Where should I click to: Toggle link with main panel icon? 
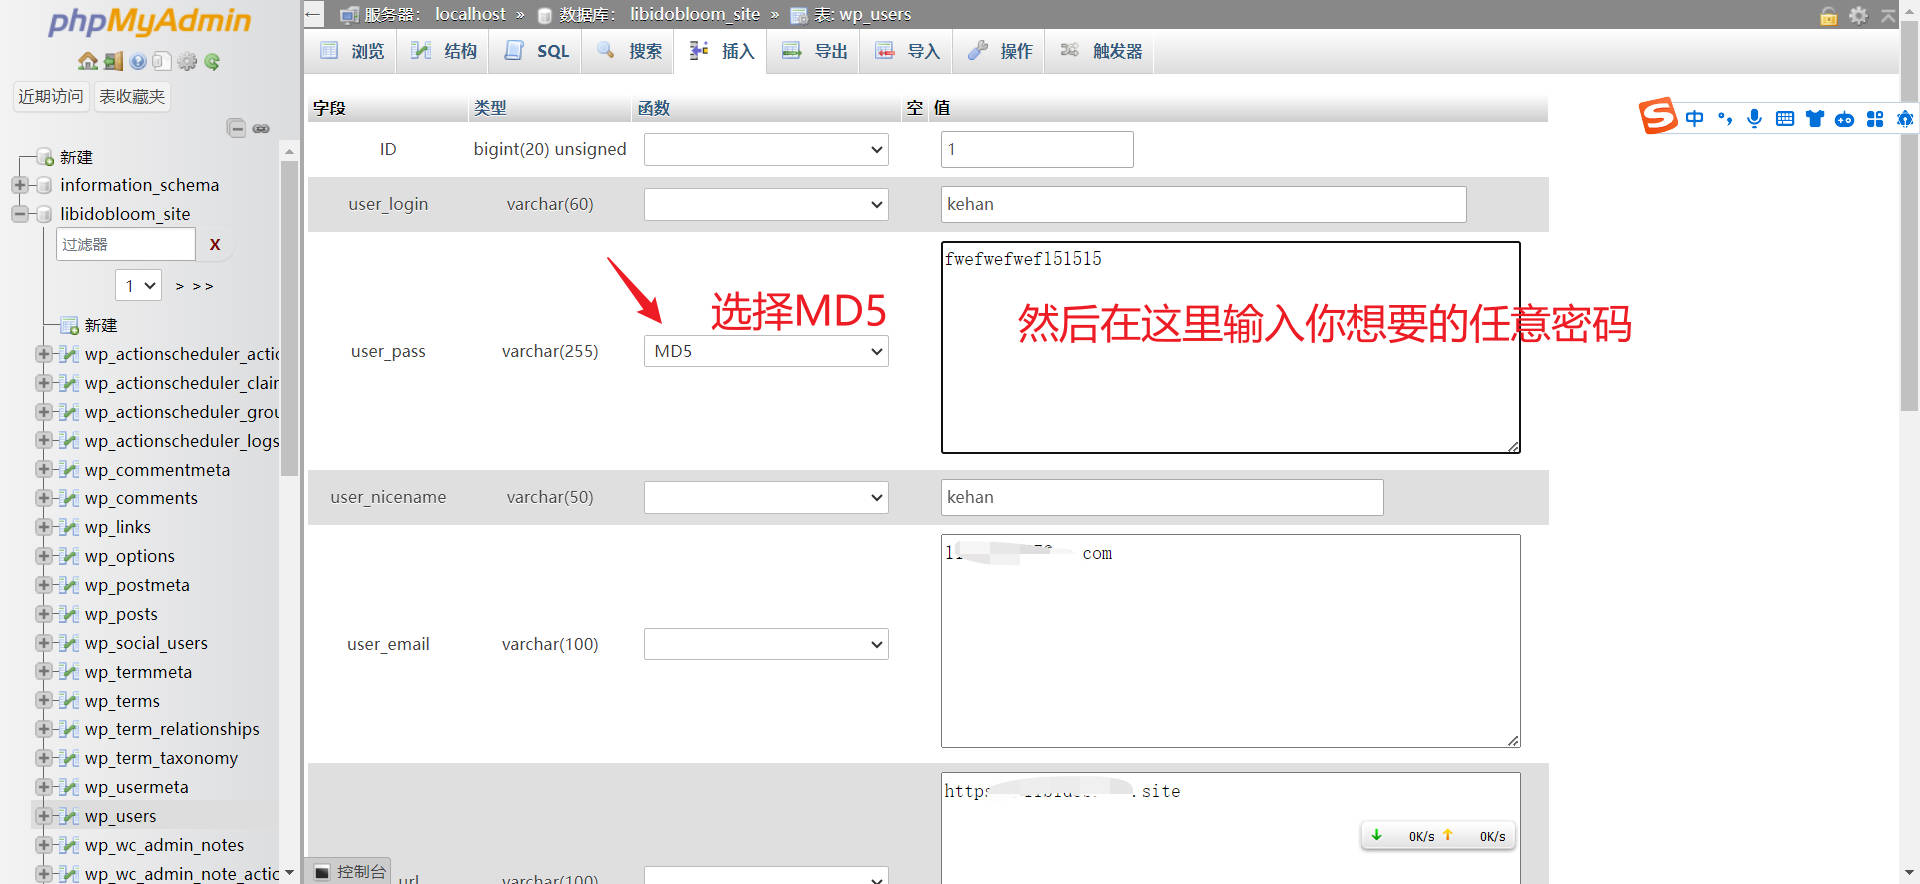click(x=261, y=128)
